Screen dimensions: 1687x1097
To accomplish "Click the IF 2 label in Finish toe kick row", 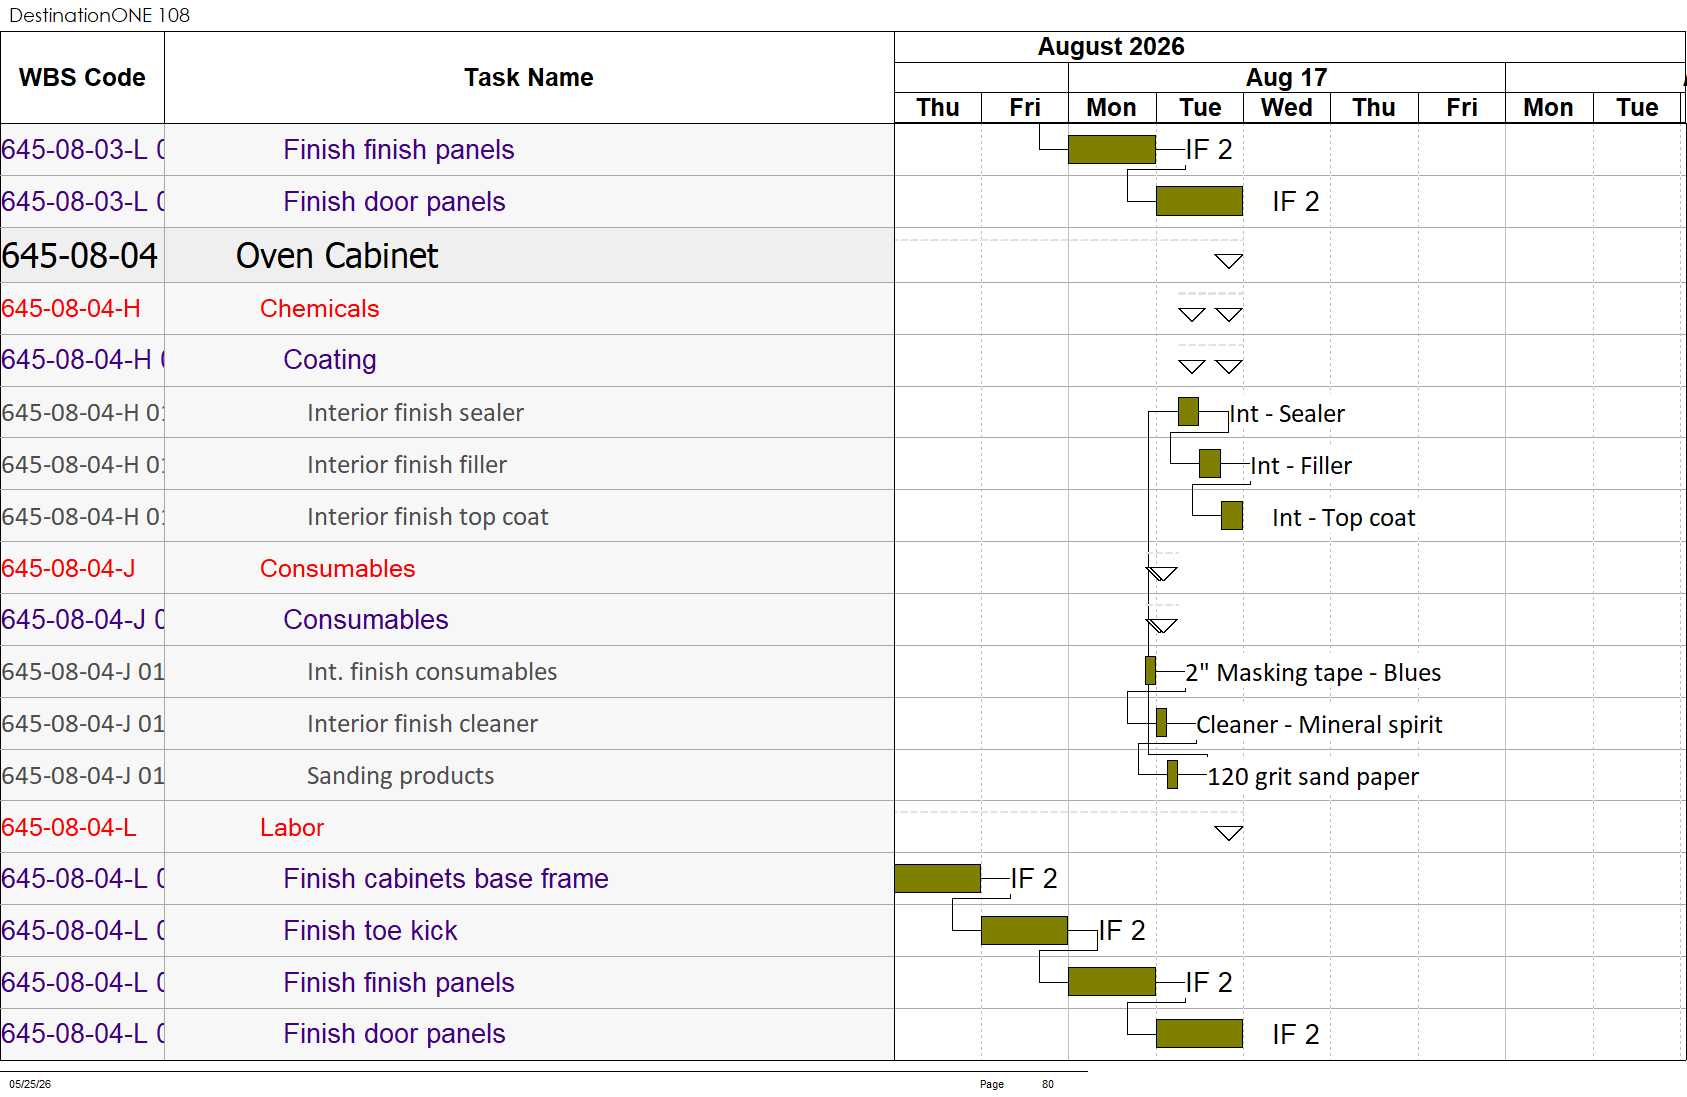I will 1122,931.
